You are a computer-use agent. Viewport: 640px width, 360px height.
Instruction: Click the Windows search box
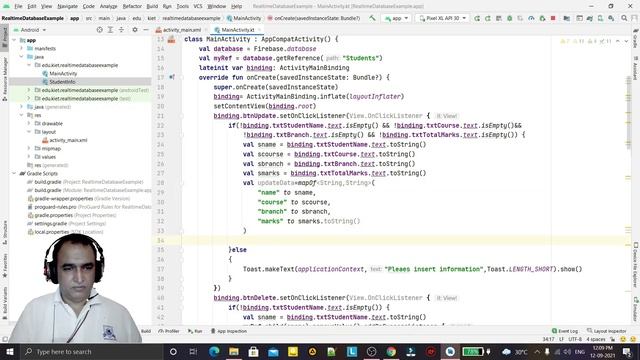tap(91, 351)
